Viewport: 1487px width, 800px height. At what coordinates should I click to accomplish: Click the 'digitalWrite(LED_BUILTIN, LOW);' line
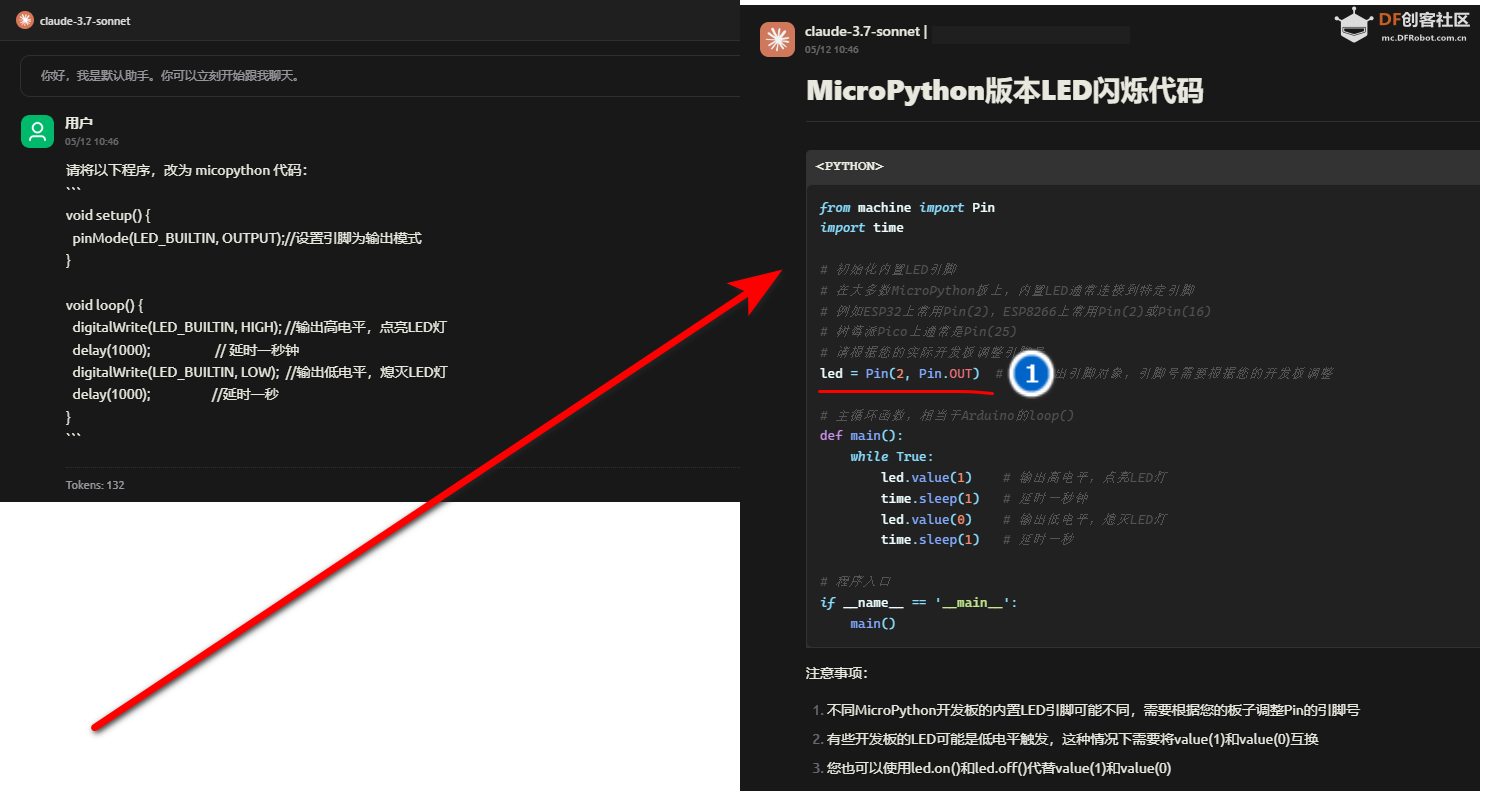point(259,372)
